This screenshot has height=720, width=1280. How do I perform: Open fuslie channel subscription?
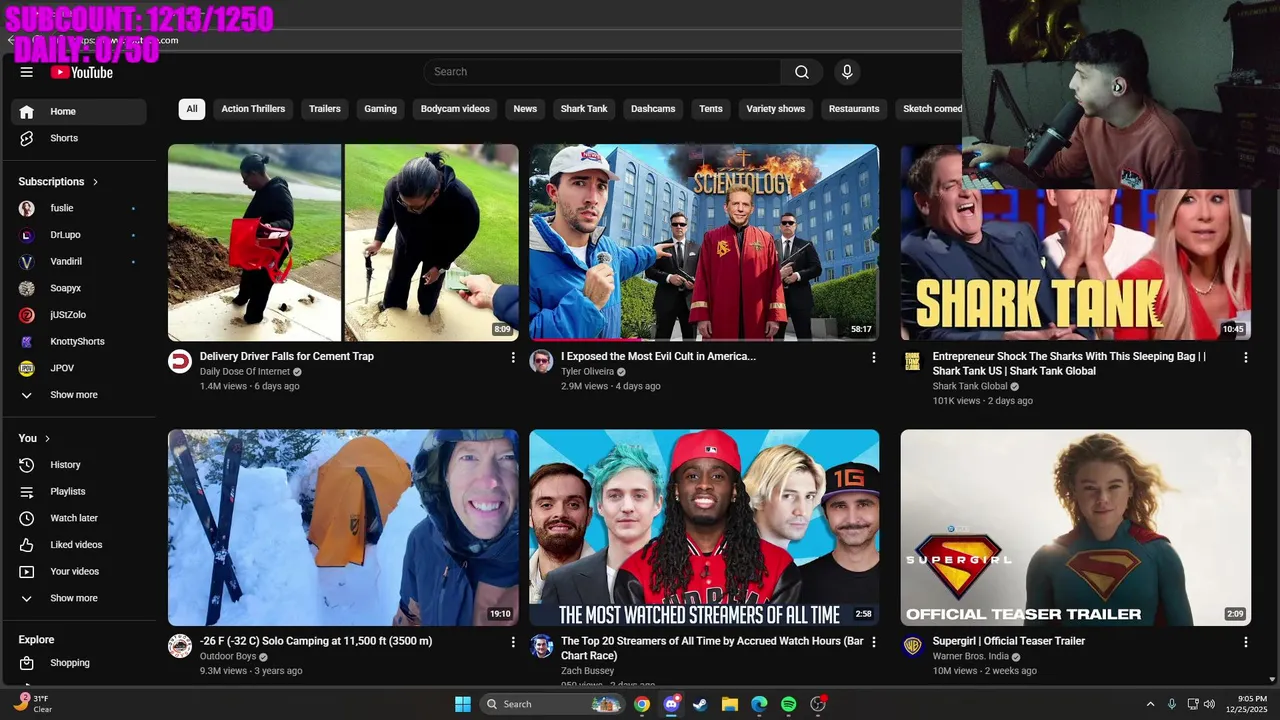[x=79, y=208]
